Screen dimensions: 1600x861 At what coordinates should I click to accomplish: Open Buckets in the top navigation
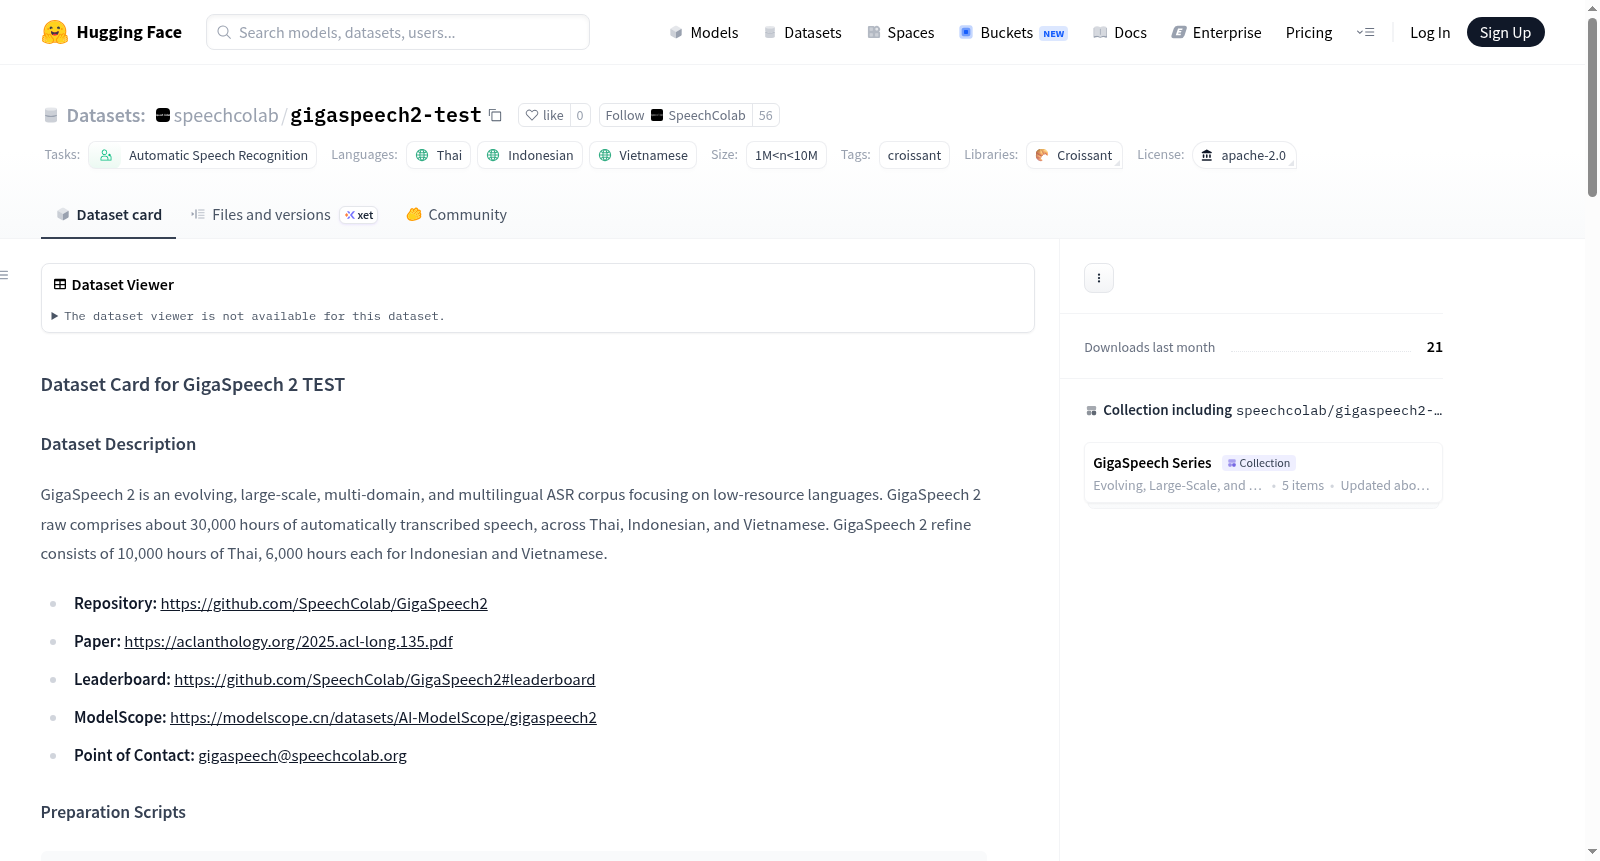1013,32
